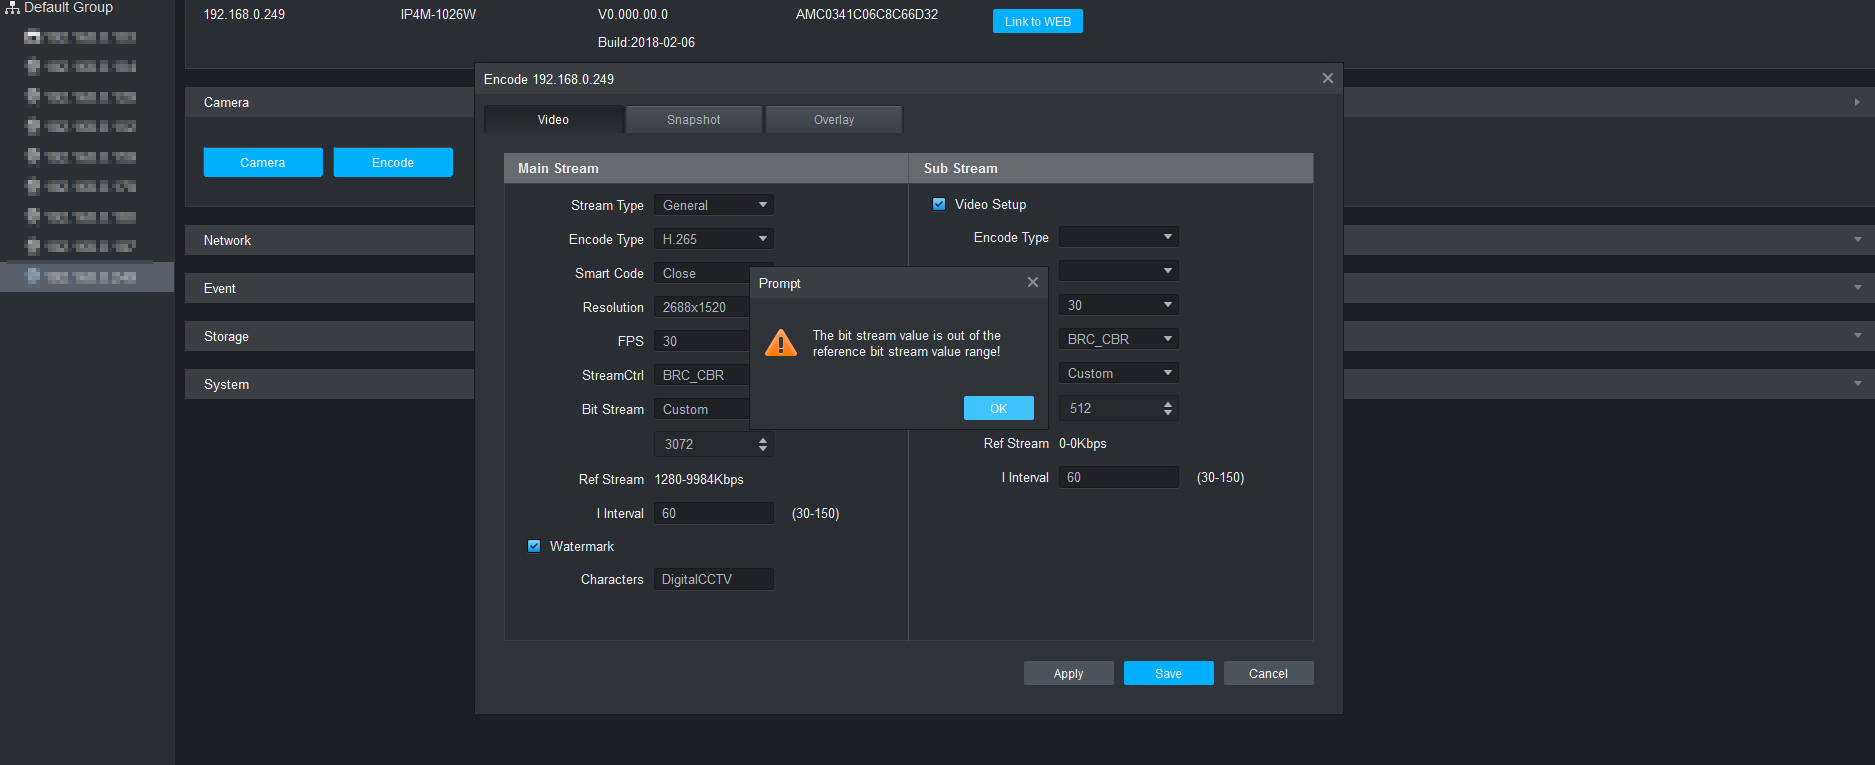Expand the Event section
Screen dimensions: 1875x765
pyautogui.click(x=330, y=288)
